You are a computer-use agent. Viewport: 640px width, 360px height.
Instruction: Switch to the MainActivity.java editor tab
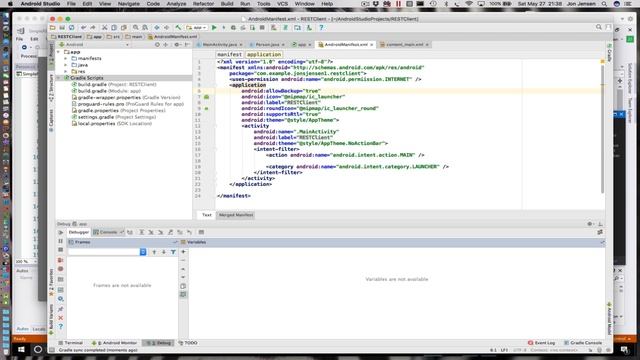[x=220, y=44]
